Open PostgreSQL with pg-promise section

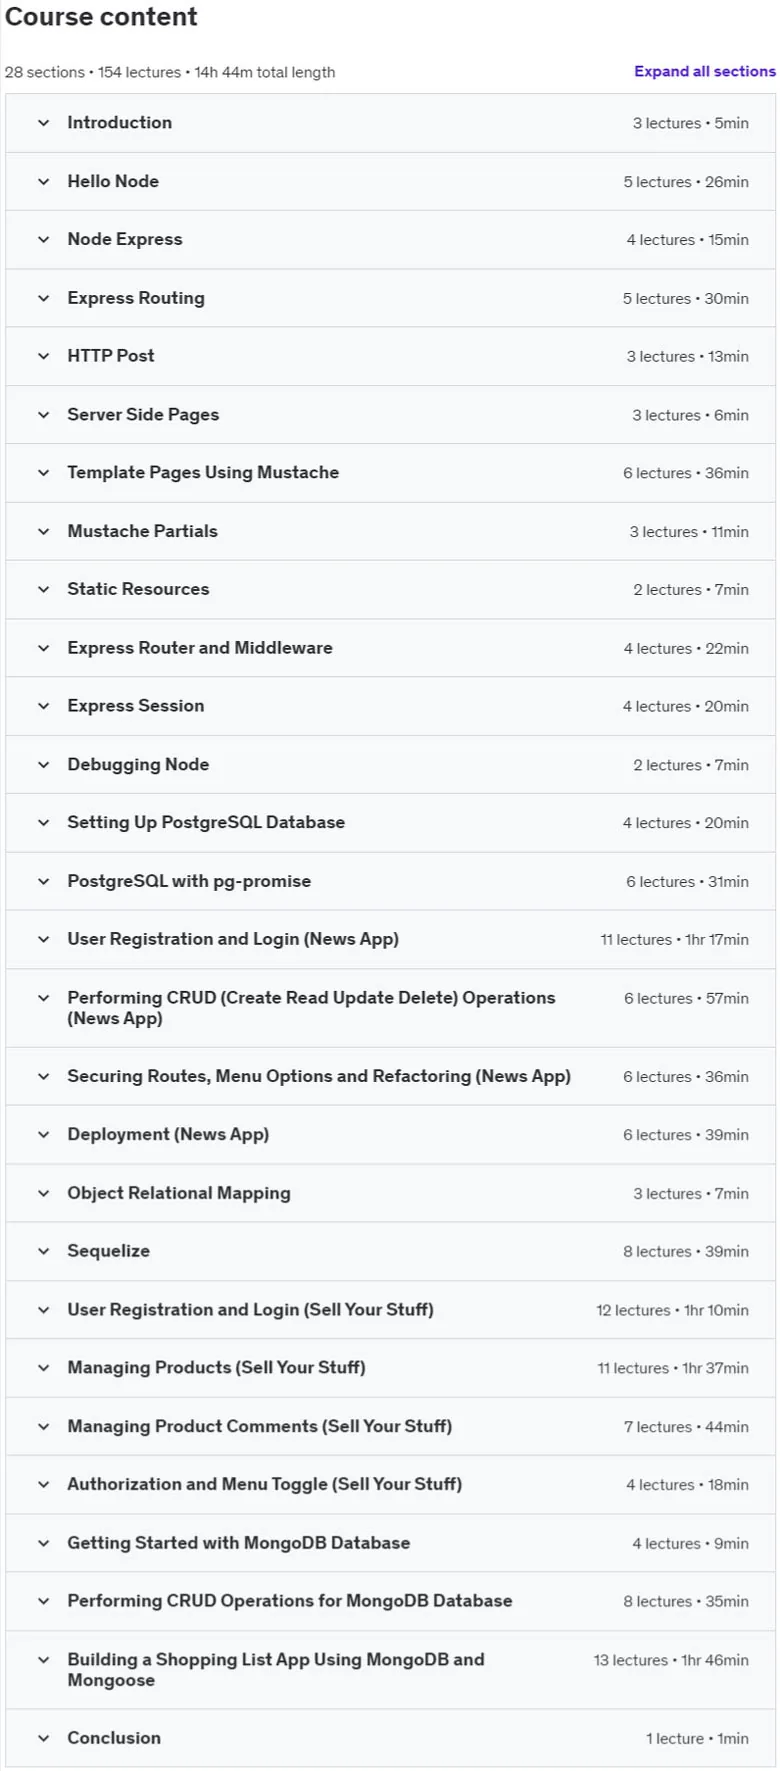pyautogui.click(x=390, y=881)
